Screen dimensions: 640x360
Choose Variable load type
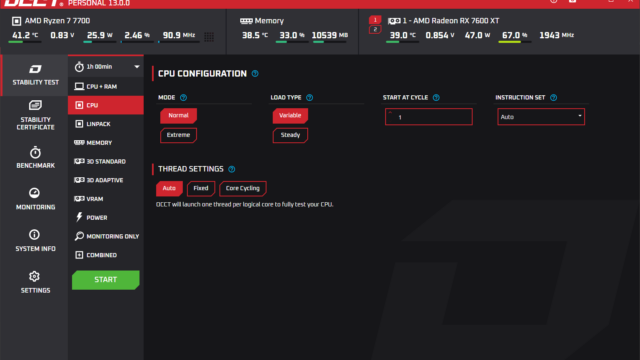click(x=290, y=116)
